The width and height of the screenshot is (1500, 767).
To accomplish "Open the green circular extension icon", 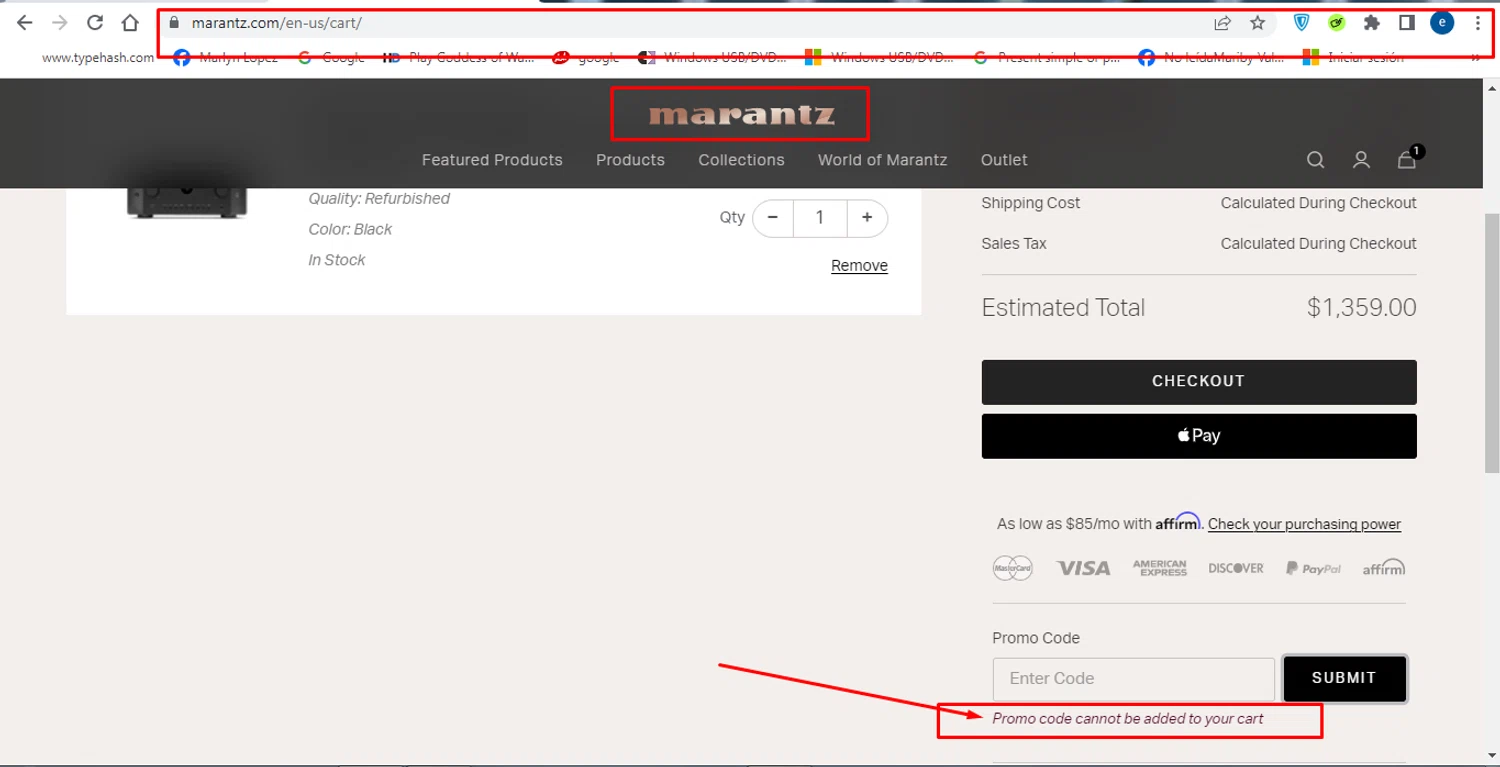I will tap(1337, 23).
